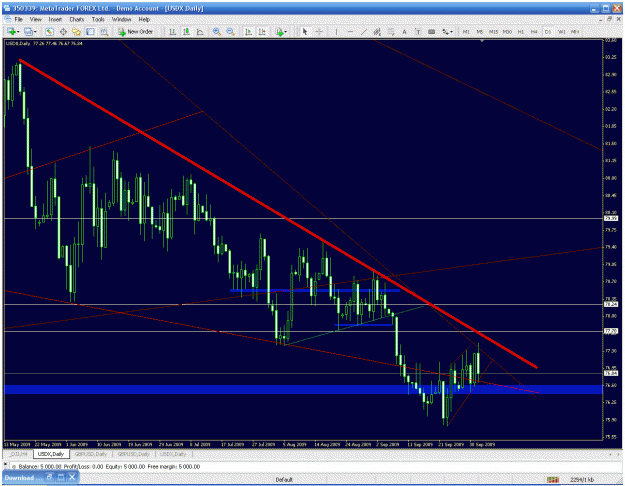The image size is (625, 486).
Task: Open the Indicators list icon
Action: point(280,31)
